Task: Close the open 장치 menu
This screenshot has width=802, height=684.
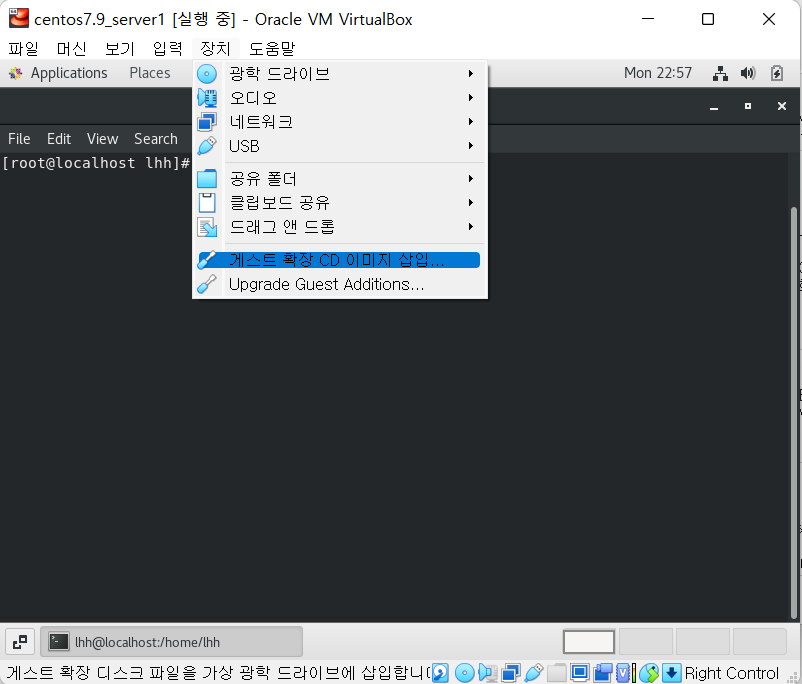Action: 216,49
